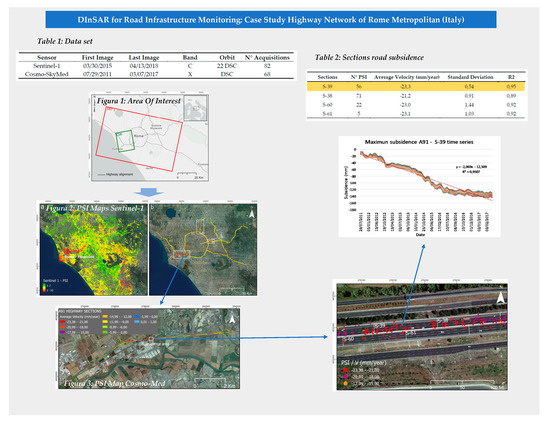Click the north arrow on the Sentinel-1 highway network map
The image size is (550, 423).
tap(251, 214)
